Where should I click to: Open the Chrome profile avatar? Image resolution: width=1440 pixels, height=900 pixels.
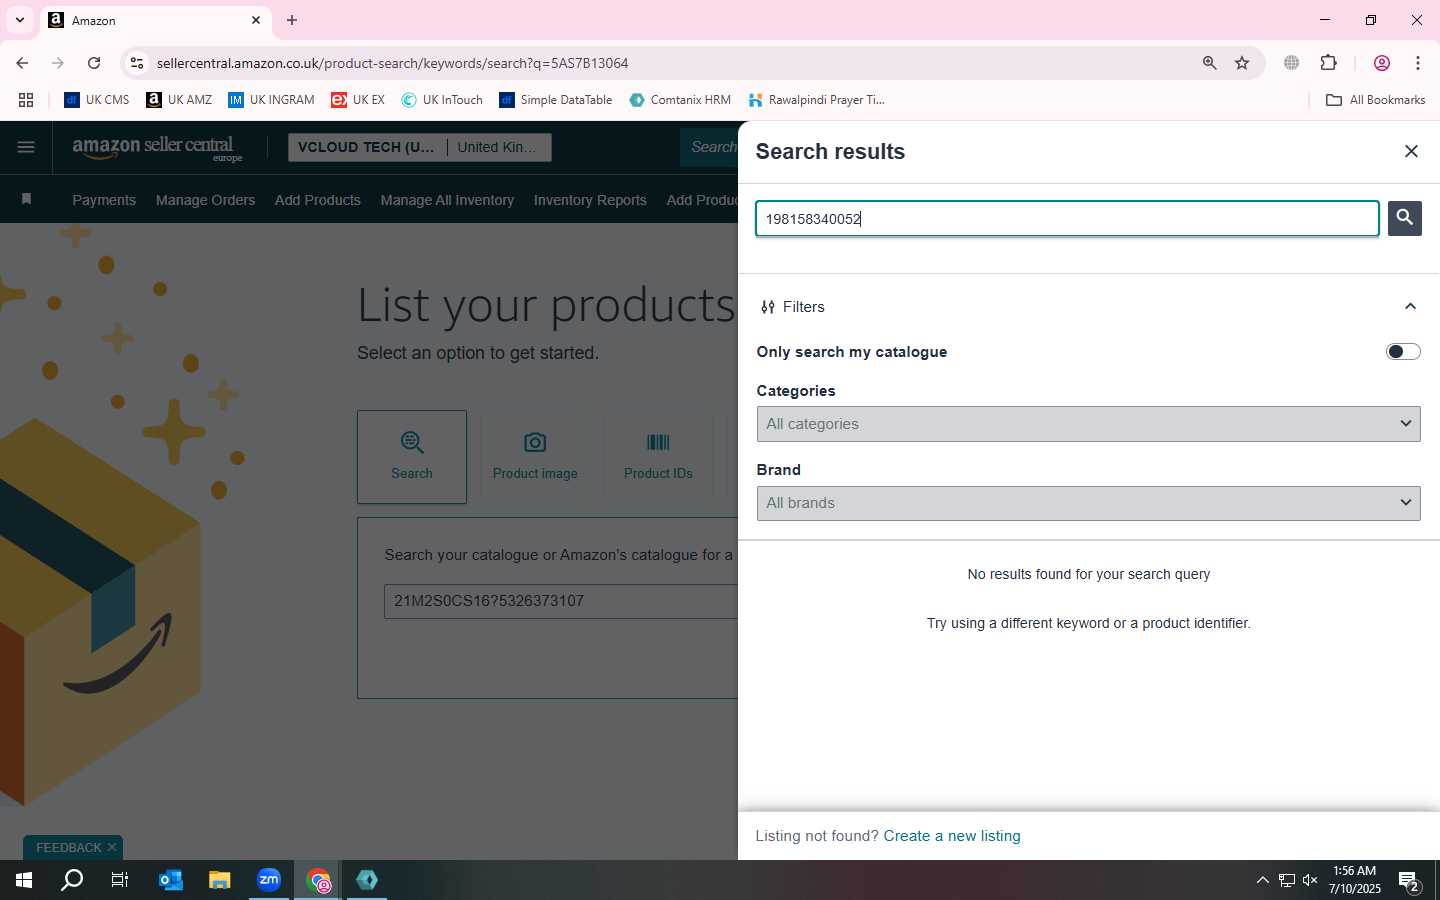1381,63
